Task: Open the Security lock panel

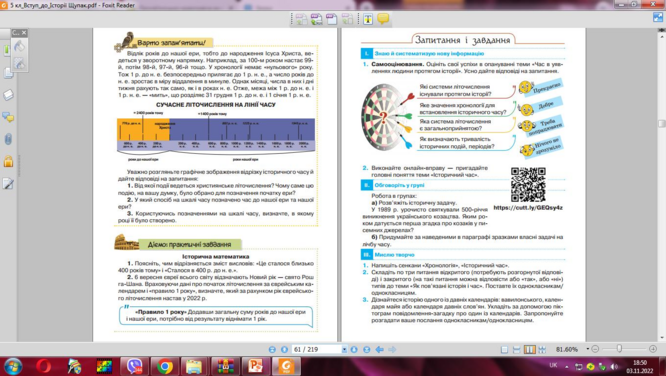Action: [8, 161]
